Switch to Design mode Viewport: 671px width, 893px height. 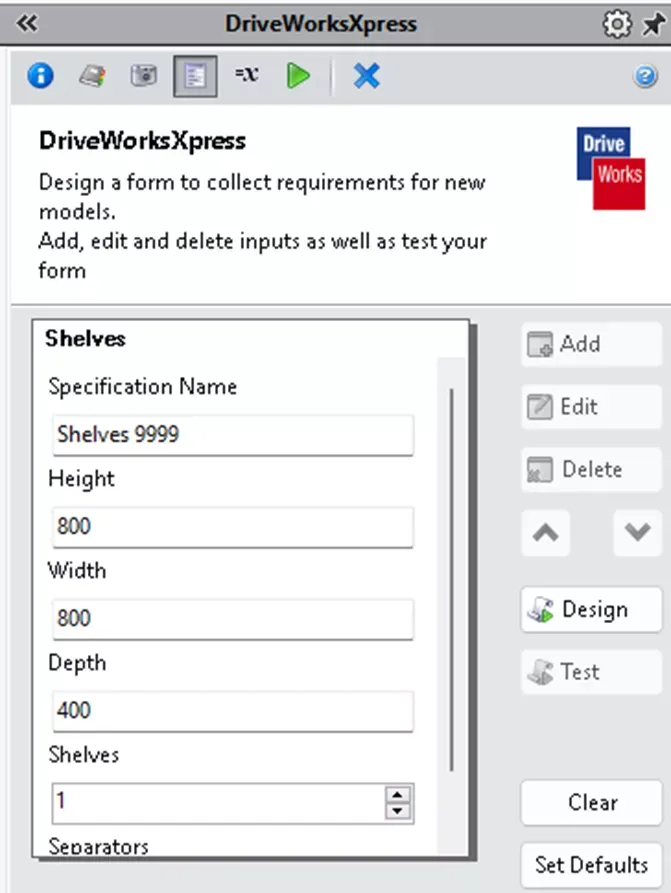click(591, 609)
